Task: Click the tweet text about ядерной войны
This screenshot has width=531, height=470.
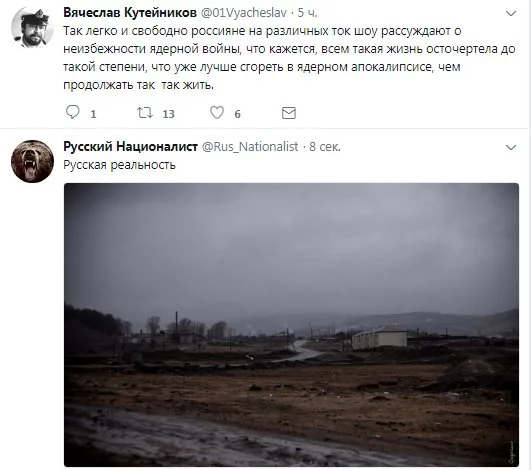Action: 289,58
